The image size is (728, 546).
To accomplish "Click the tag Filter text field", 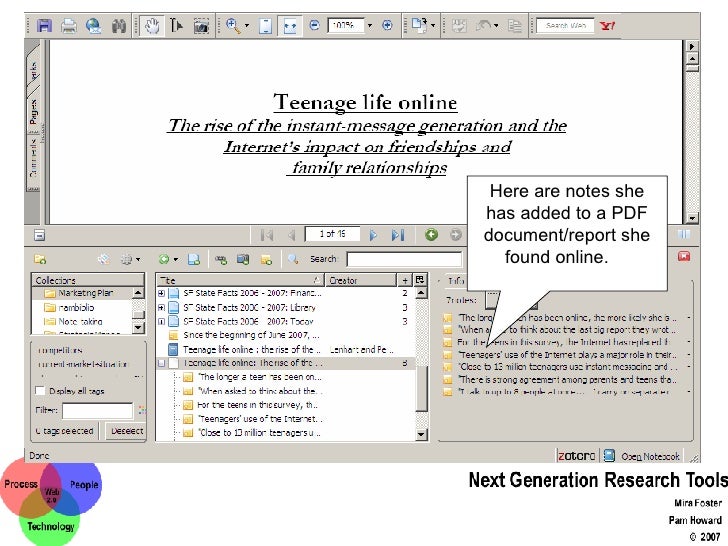I will tap(97, 410).
